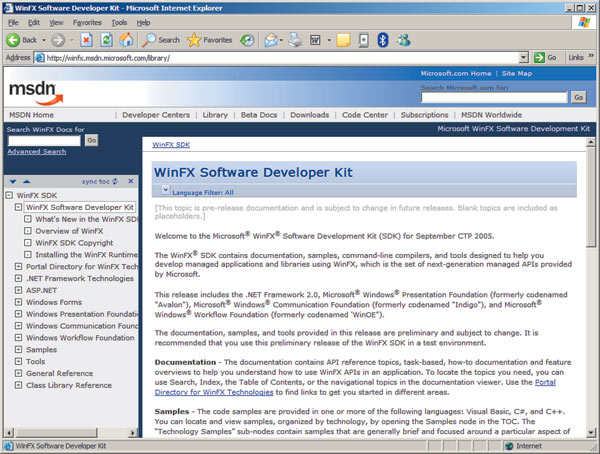
Task: Open the Advanced Search link
Action: [x=37, y=152]
